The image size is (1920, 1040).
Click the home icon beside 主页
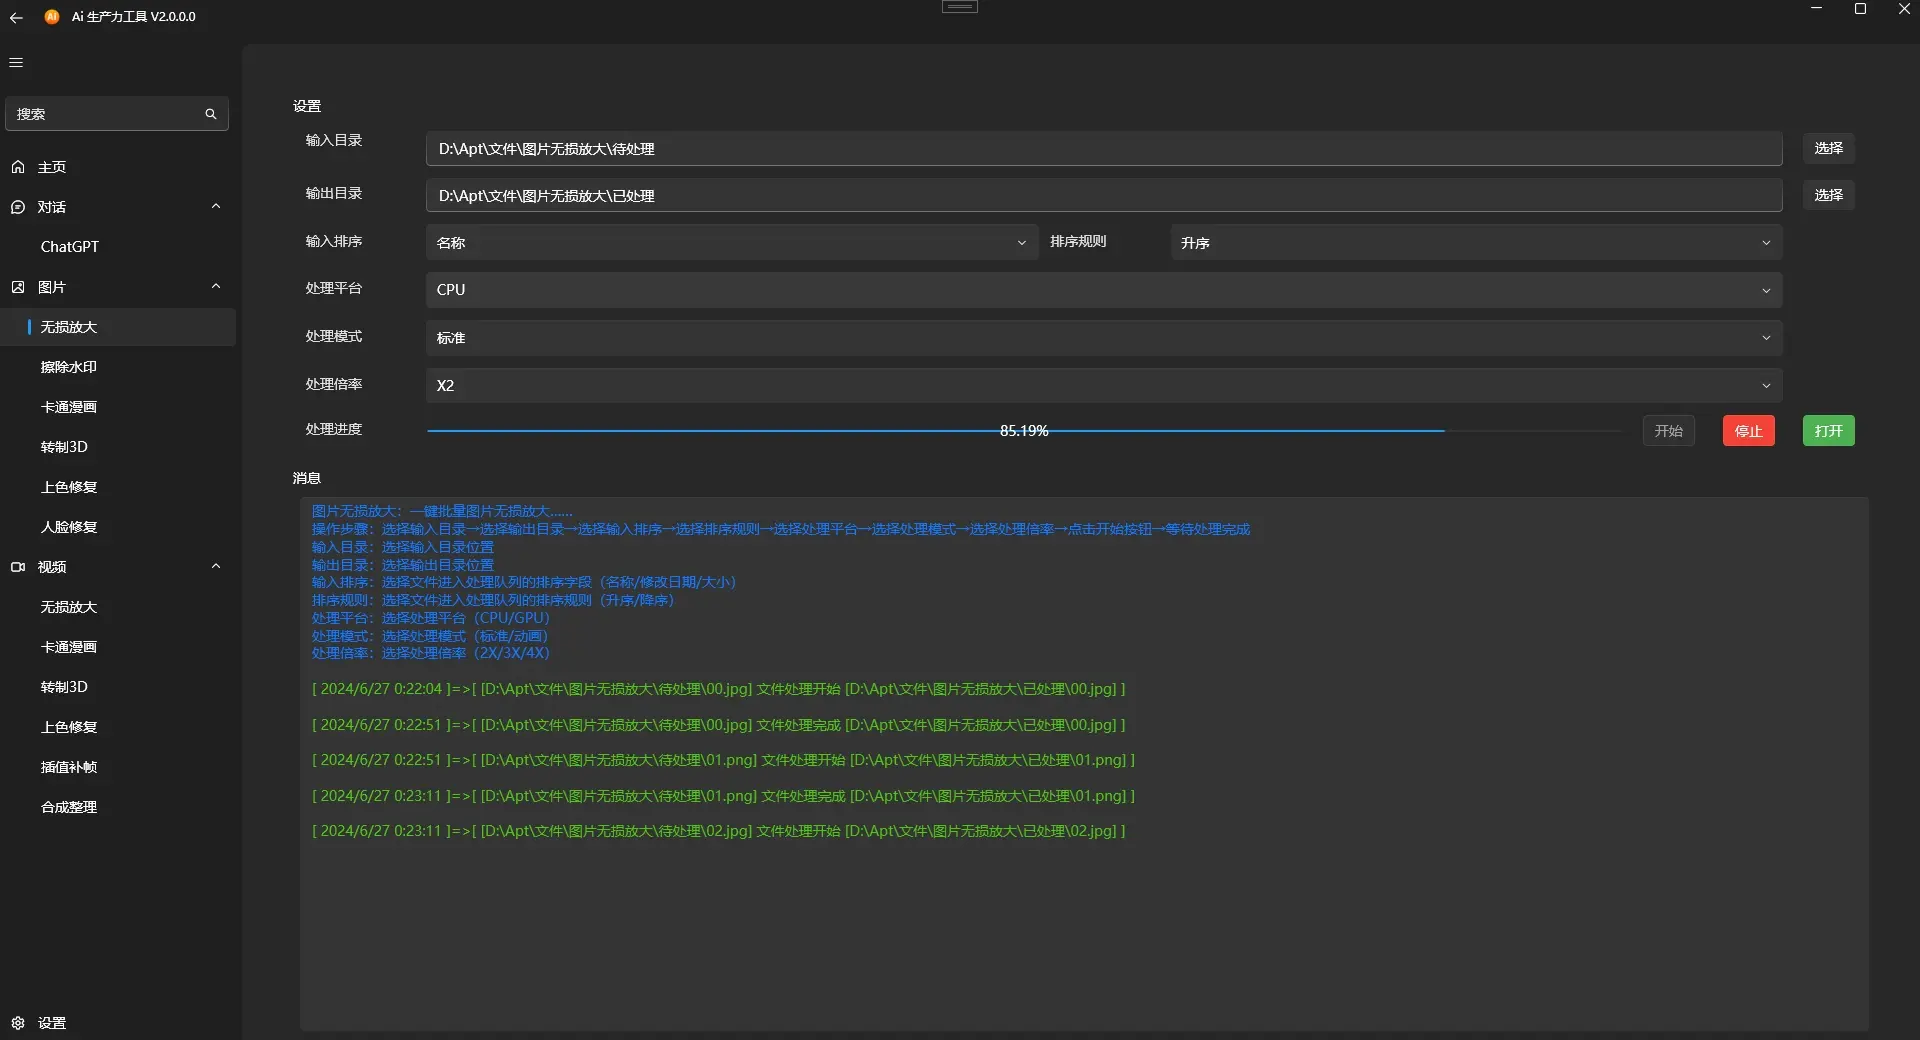click(18, 167)
